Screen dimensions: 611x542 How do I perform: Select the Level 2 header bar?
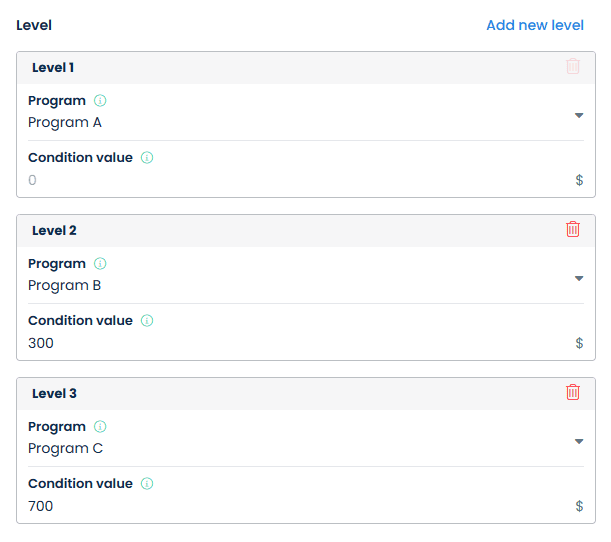[x=290, y=231]
